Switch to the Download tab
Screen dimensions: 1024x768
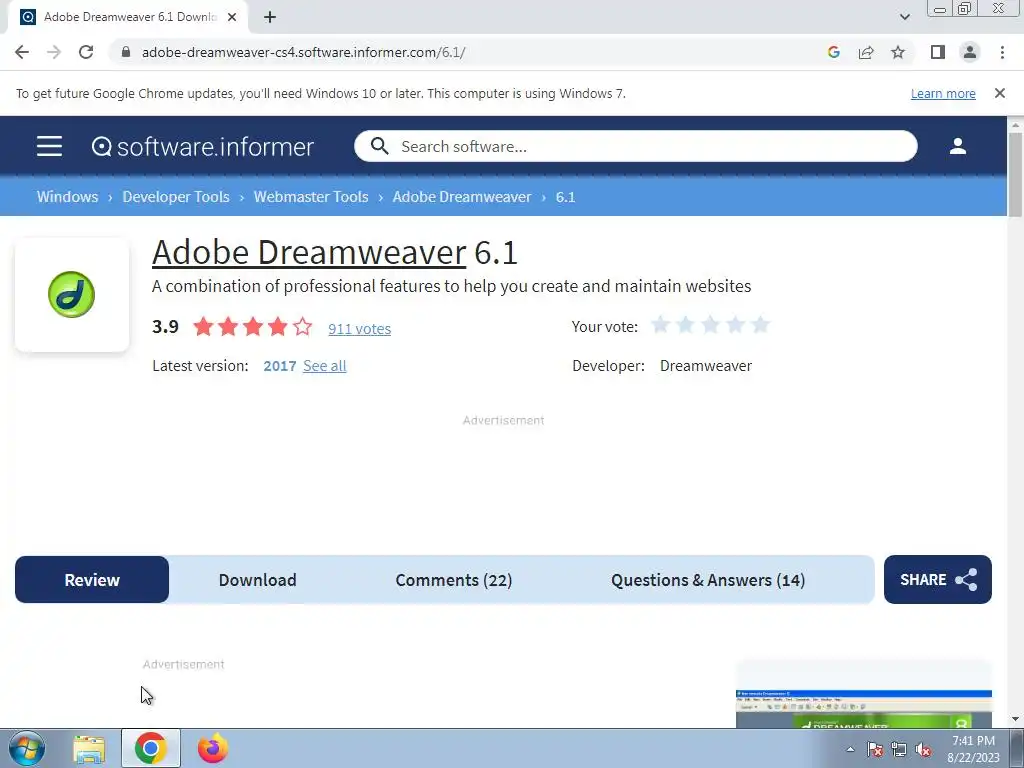click(257, 579)
